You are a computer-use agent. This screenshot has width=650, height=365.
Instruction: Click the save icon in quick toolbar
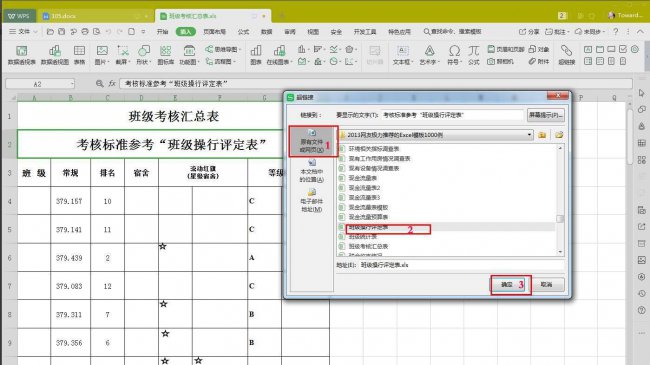pos(61,32)
